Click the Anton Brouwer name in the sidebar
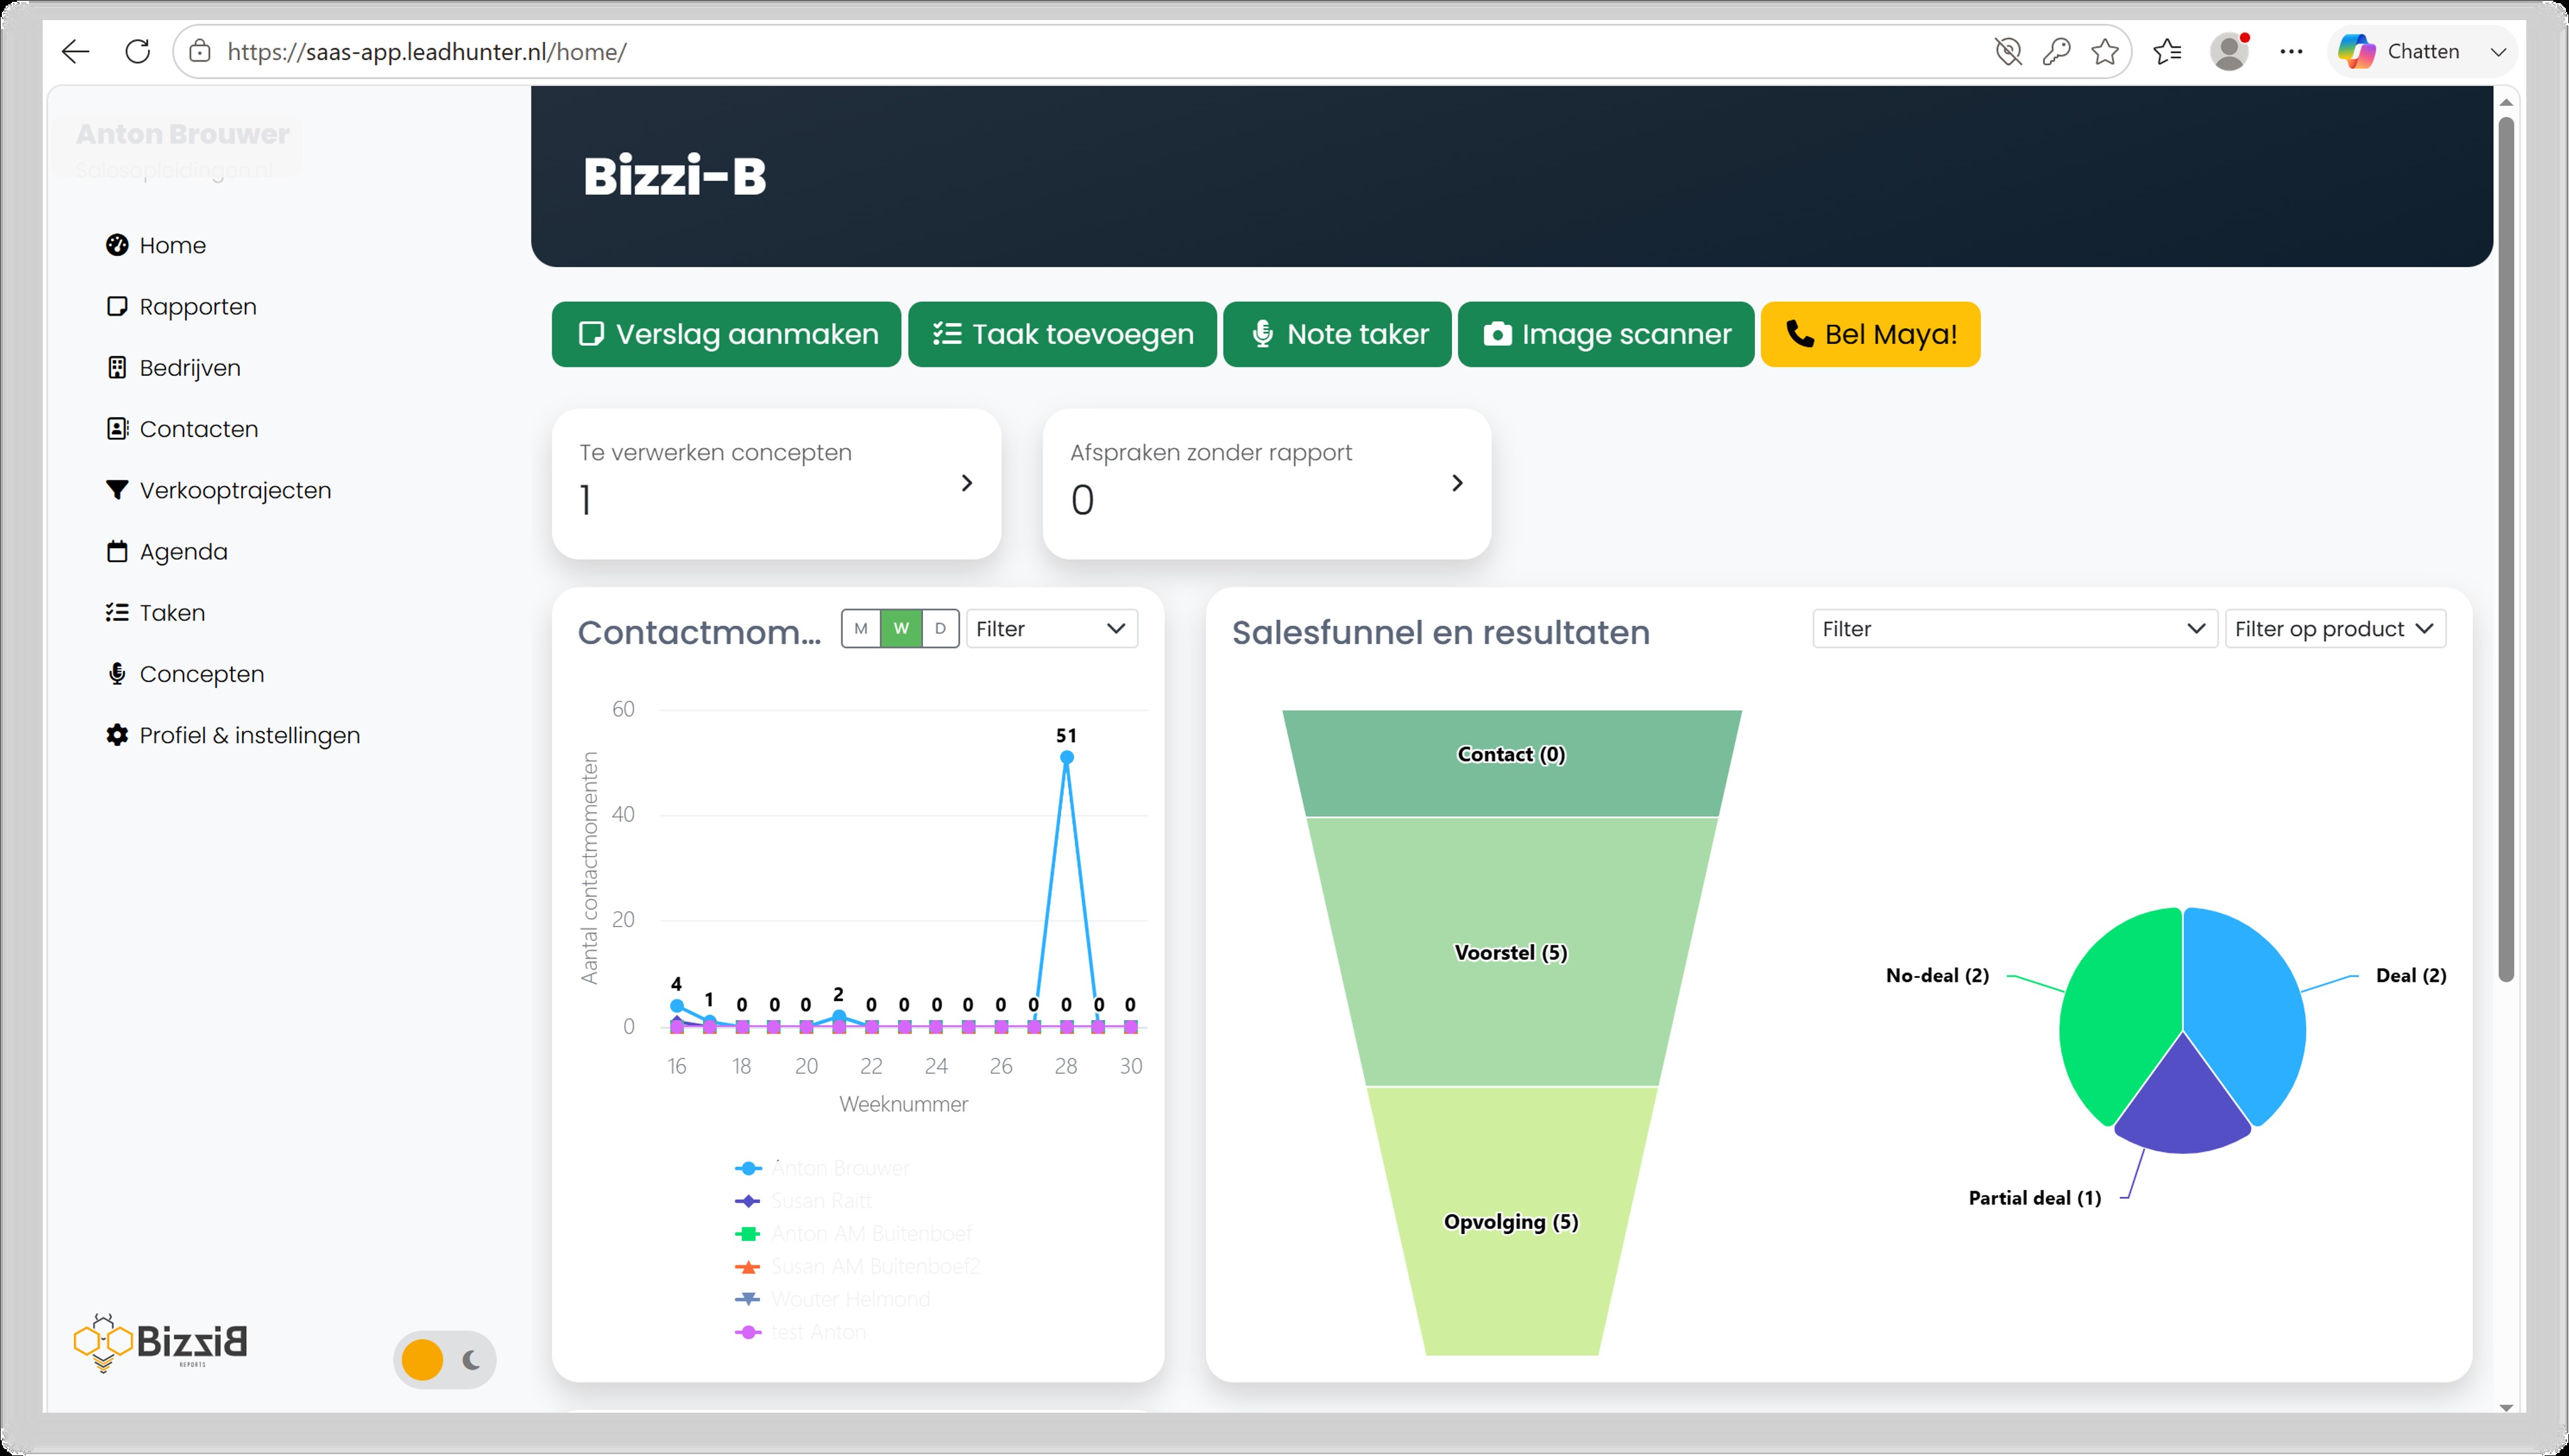This screenshot has width=2569, height=1456. coord(183,134)
